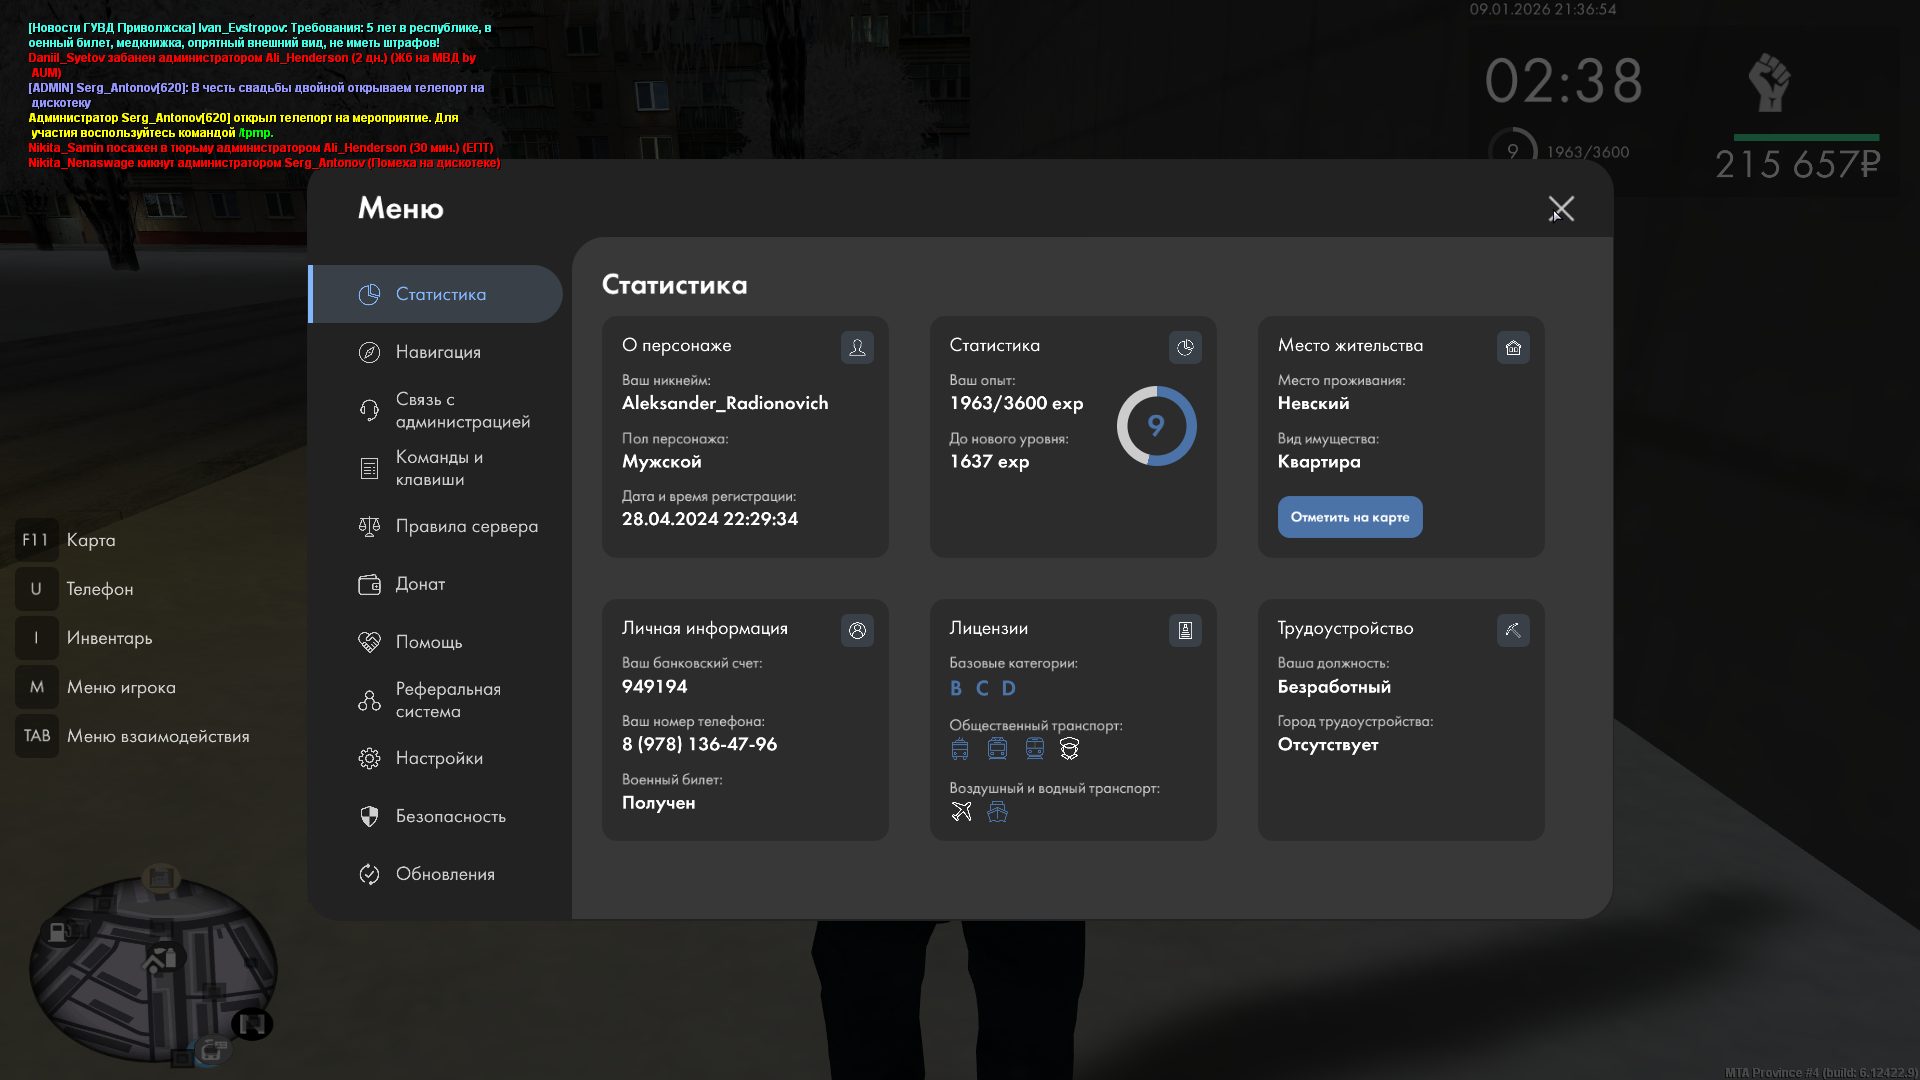Open the Донат section

coord(419,584)
